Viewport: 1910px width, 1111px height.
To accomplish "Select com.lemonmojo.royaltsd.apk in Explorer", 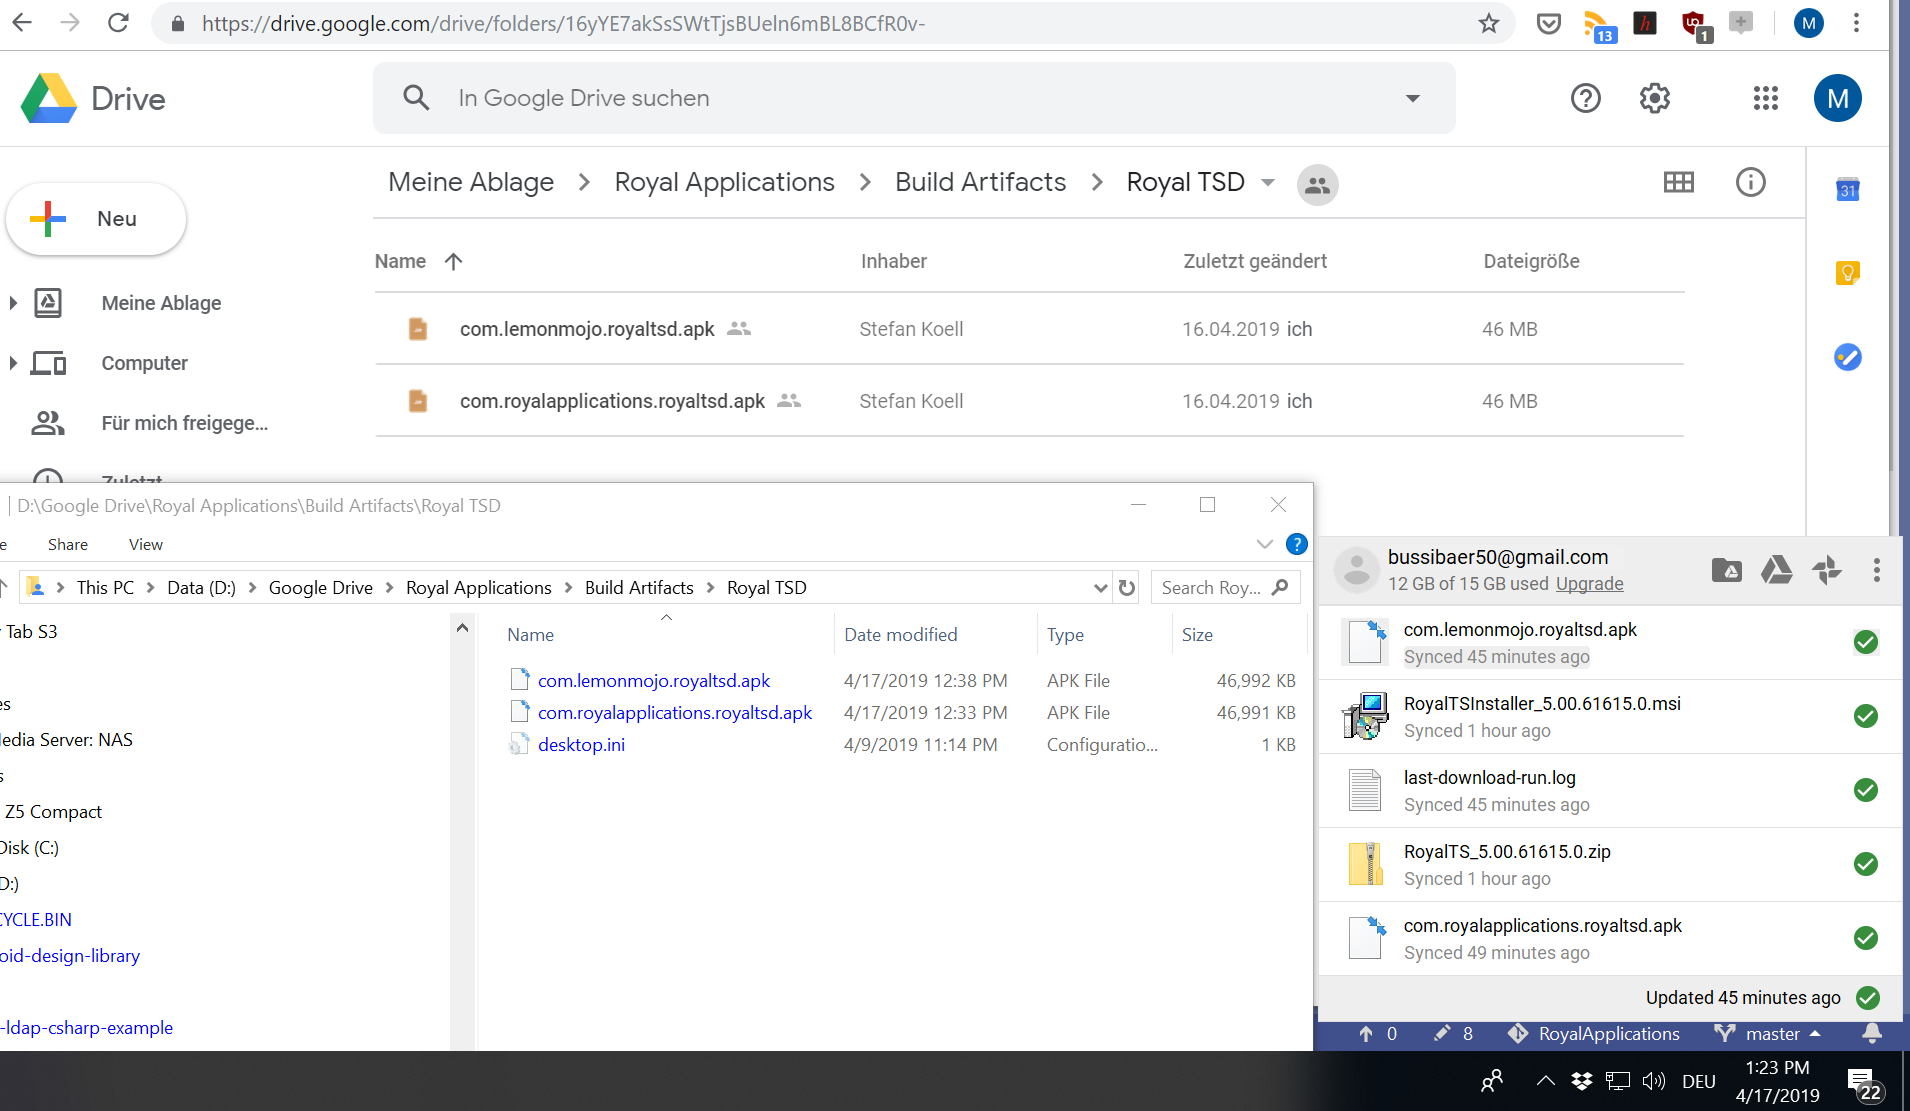I will point(654,681).
